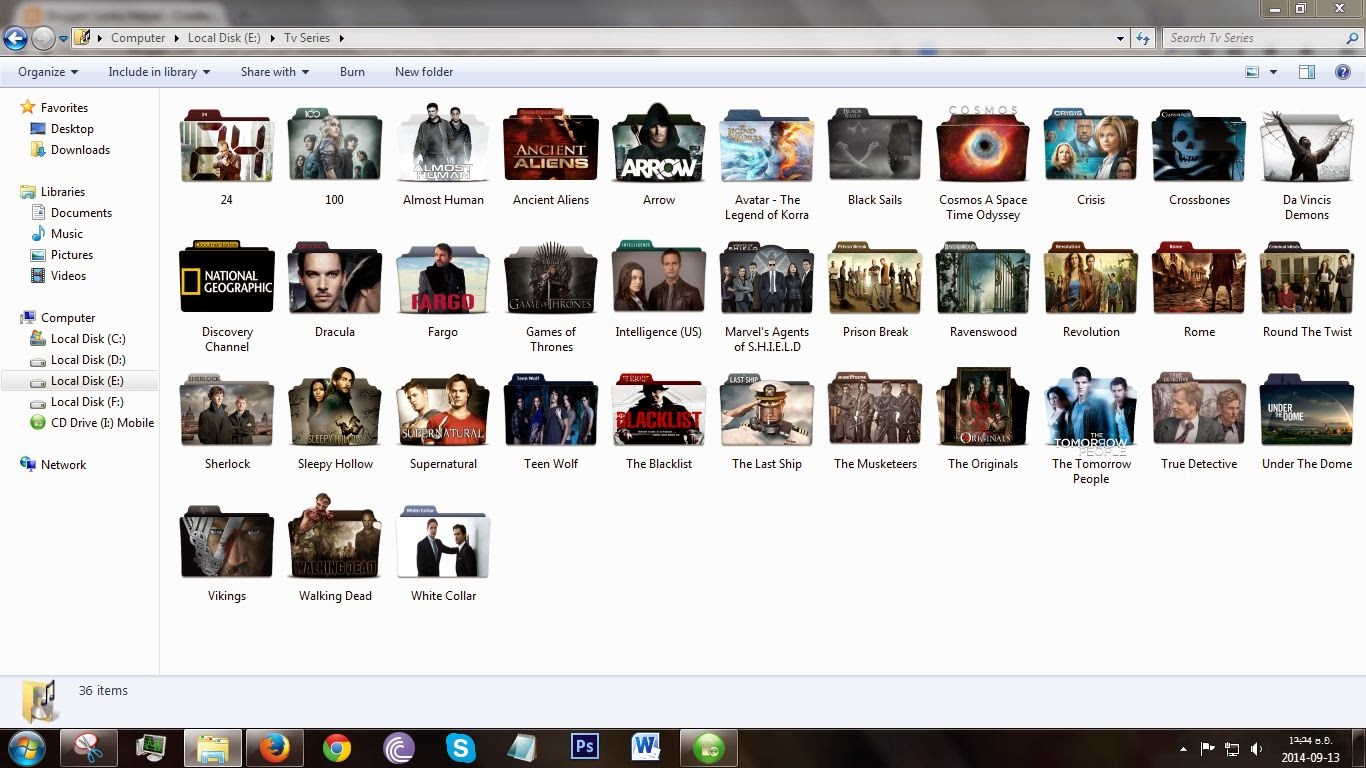This screenshot has height=768, width=1366.
Task: Open the Help question mark icon
Action: coord(1343,72)
